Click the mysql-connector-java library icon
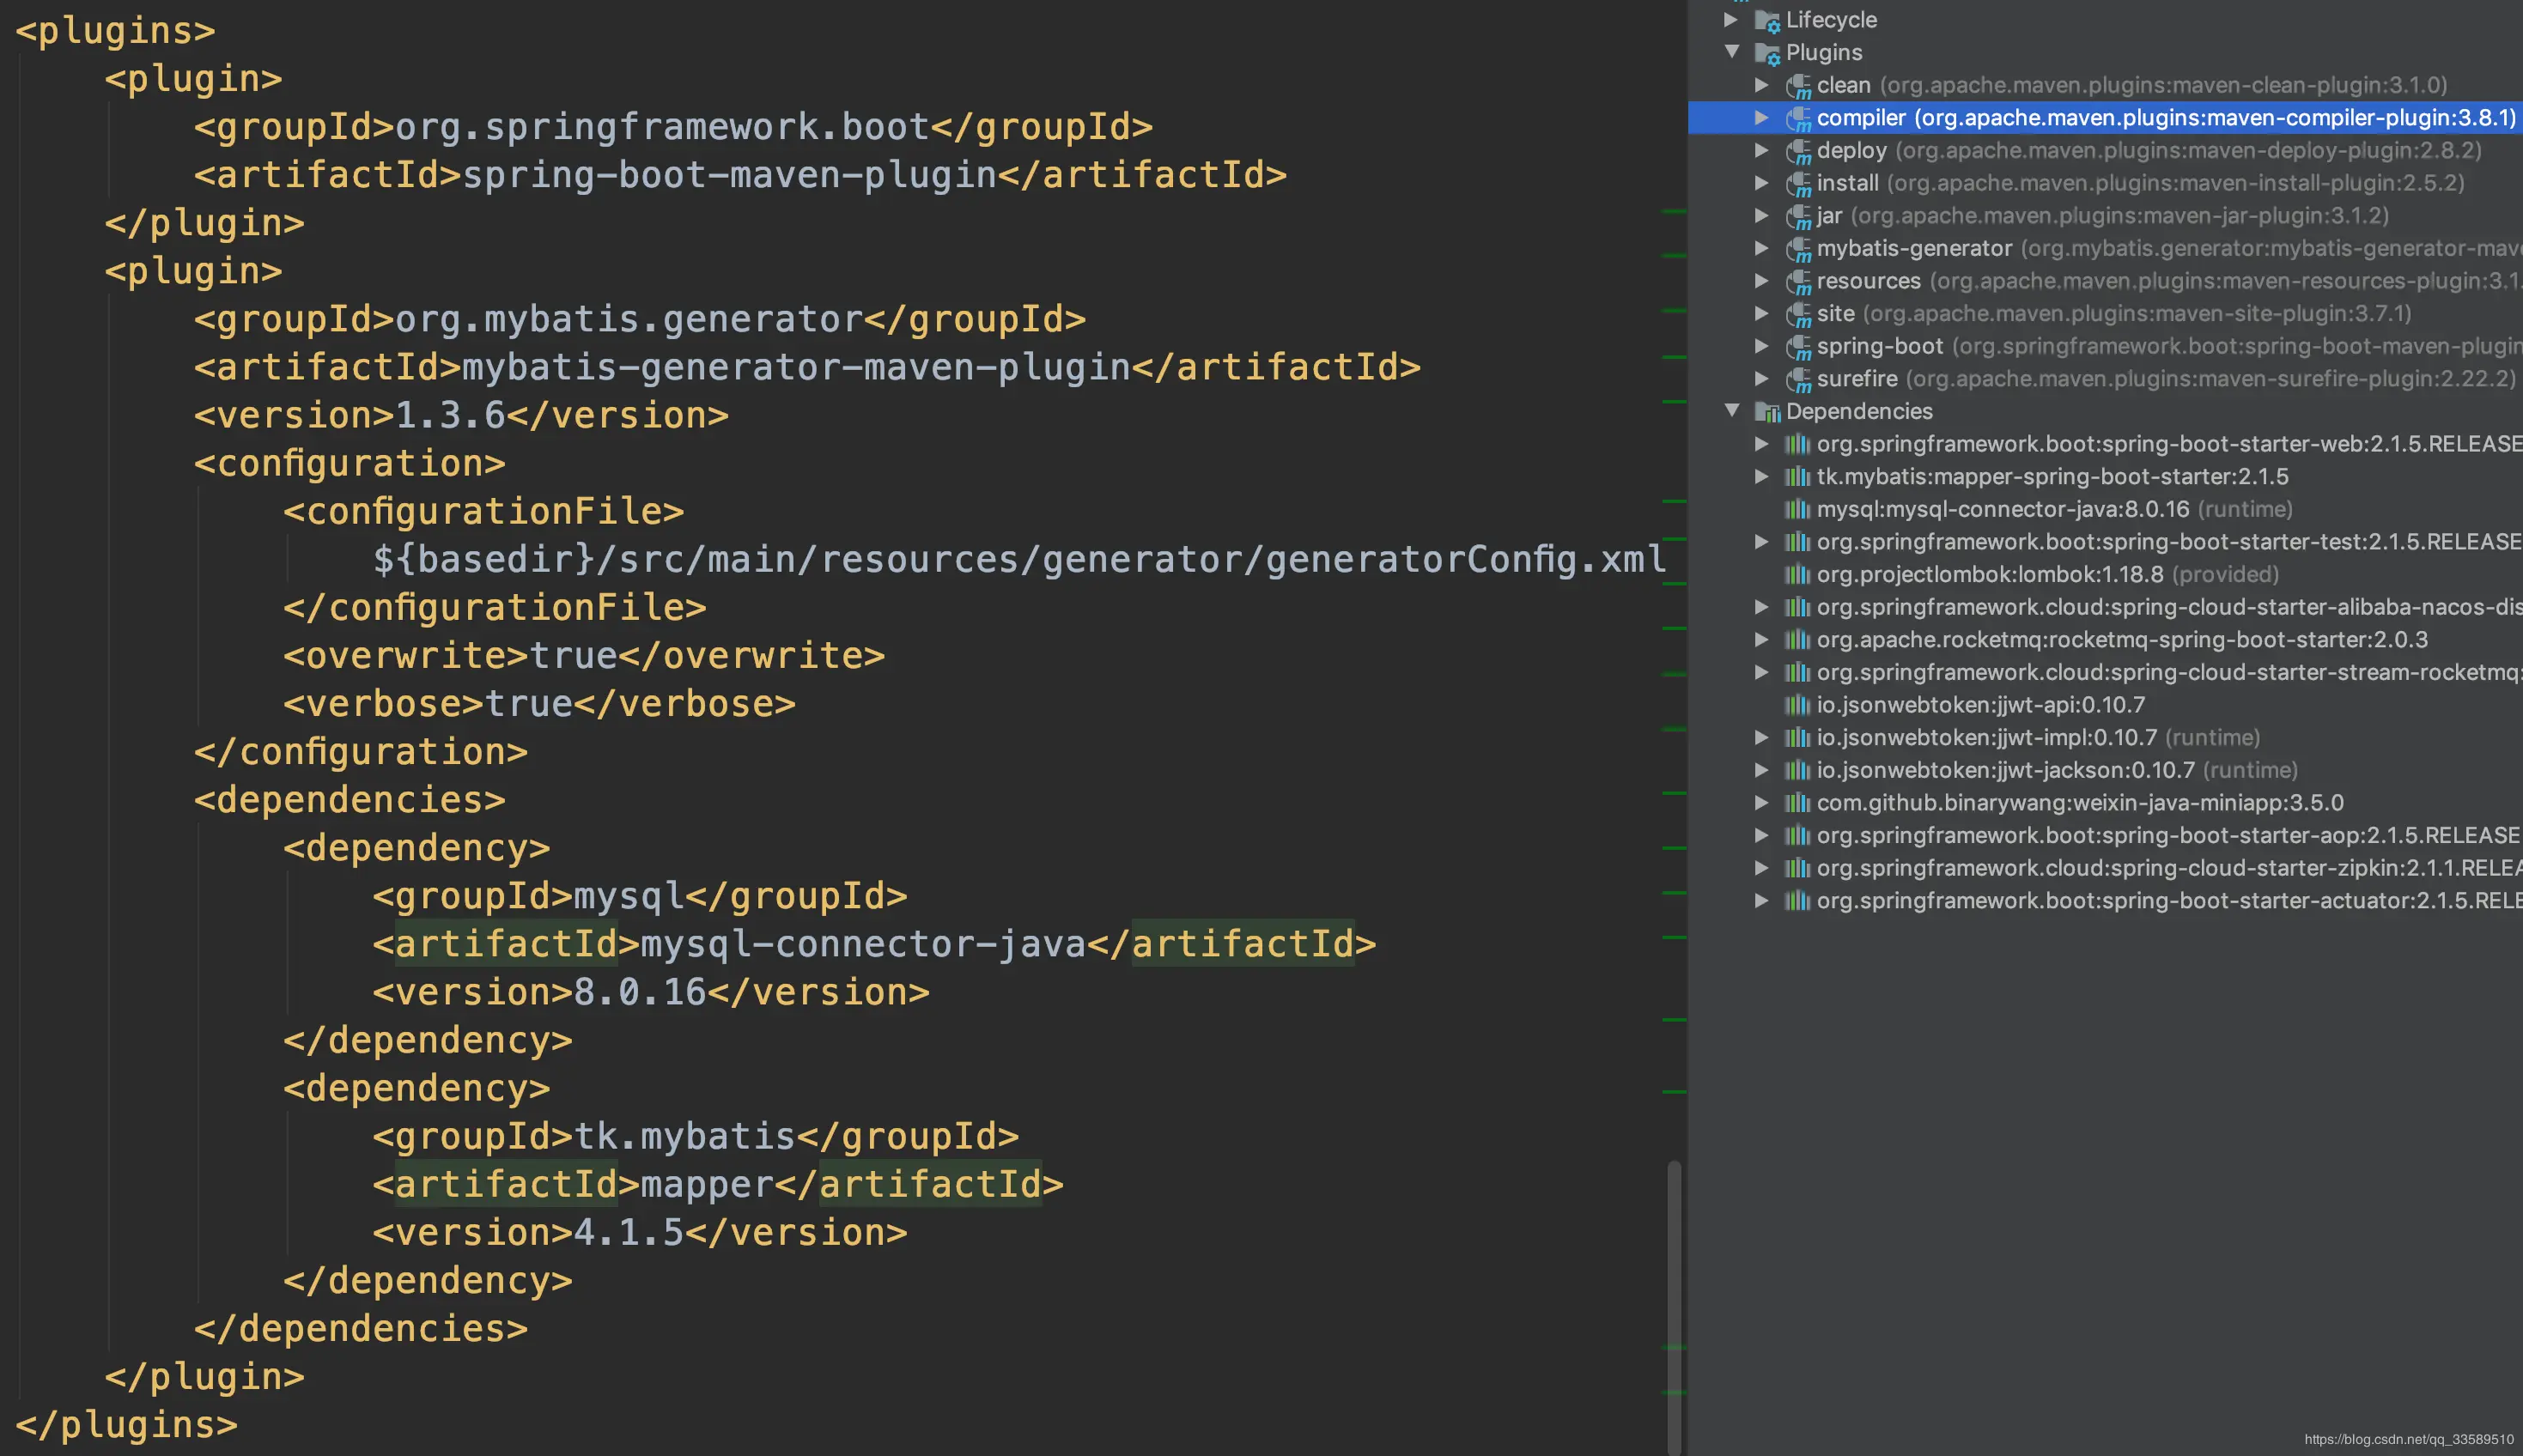The height and width of the screenshot is (1456, 2523). pos(1797,510)
